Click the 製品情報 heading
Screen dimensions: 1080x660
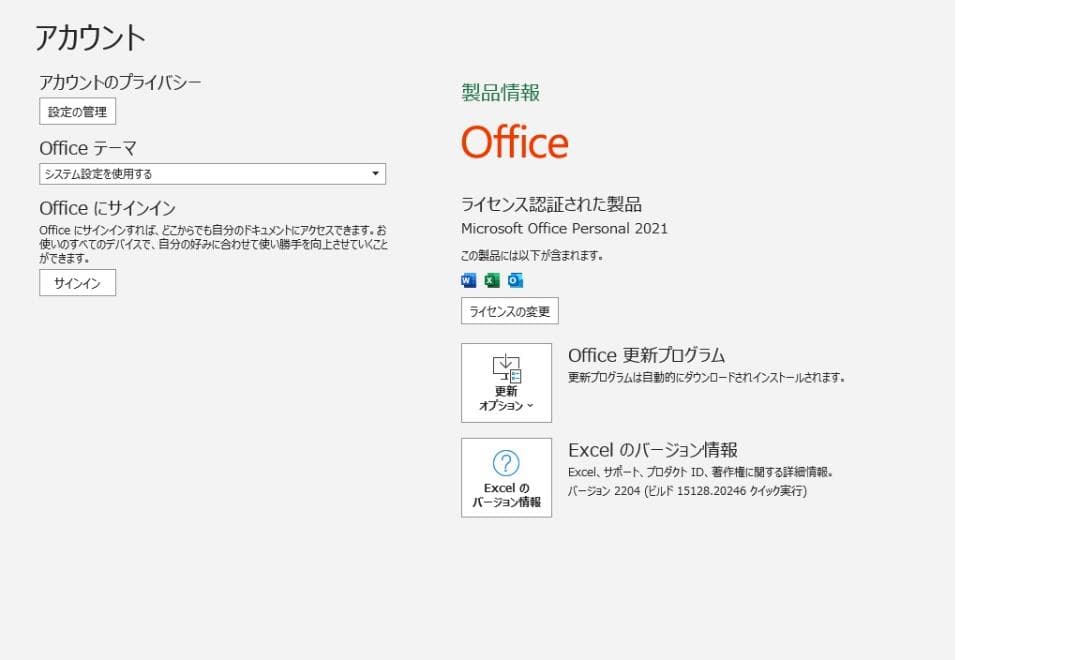tap(501, 92)
